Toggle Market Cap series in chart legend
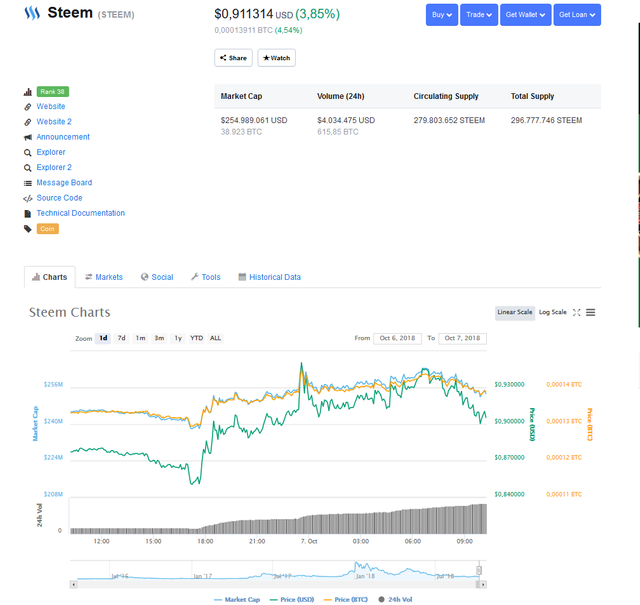Screen dimensions: 640x605 pos(237,599)
